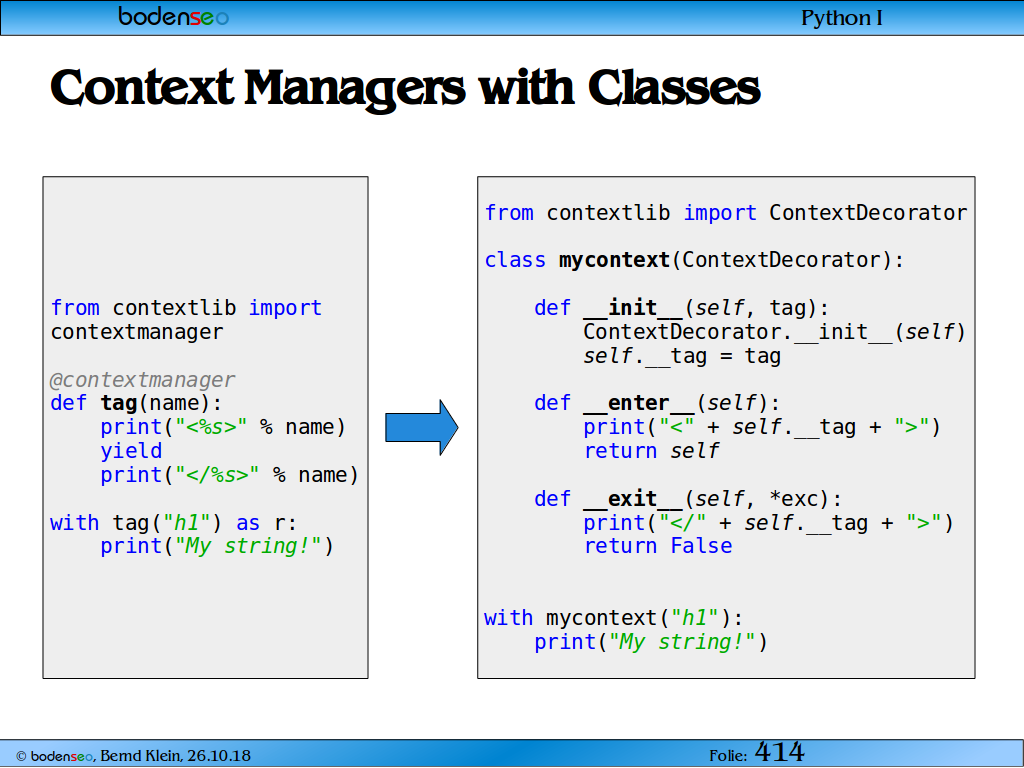Screen dimensions: 1024x768
Task: Click the slide number '414' in footer
Action: pos(779,752)
